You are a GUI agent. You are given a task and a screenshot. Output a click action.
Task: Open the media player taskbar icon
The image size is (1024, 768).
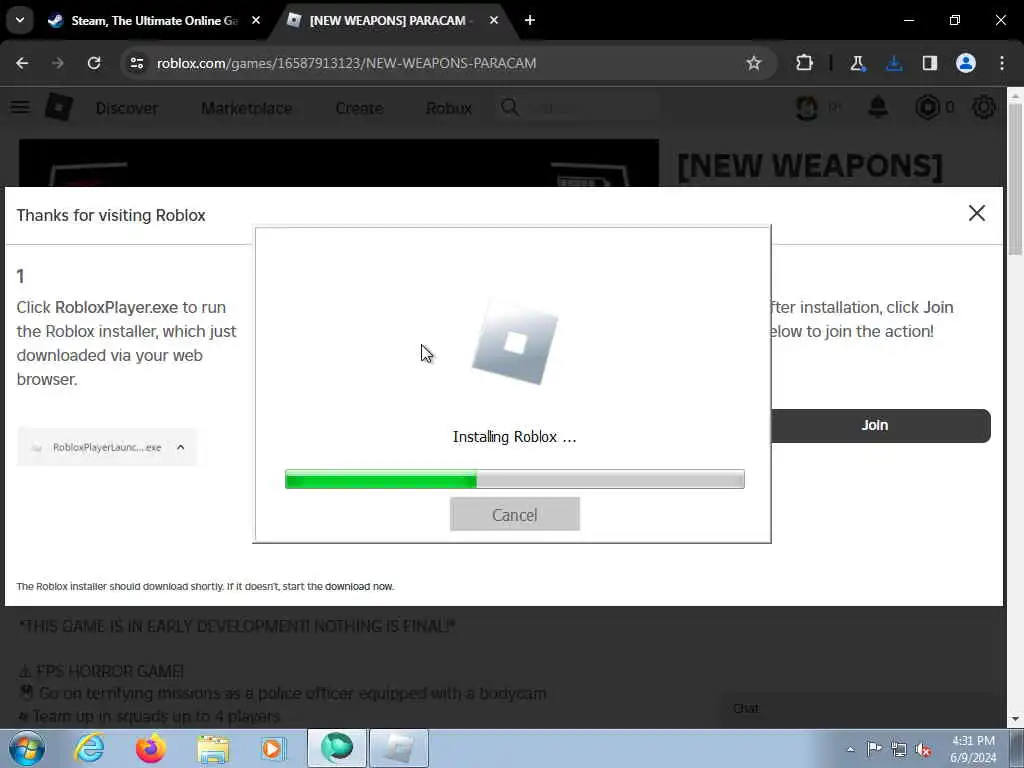coord(273,748)
